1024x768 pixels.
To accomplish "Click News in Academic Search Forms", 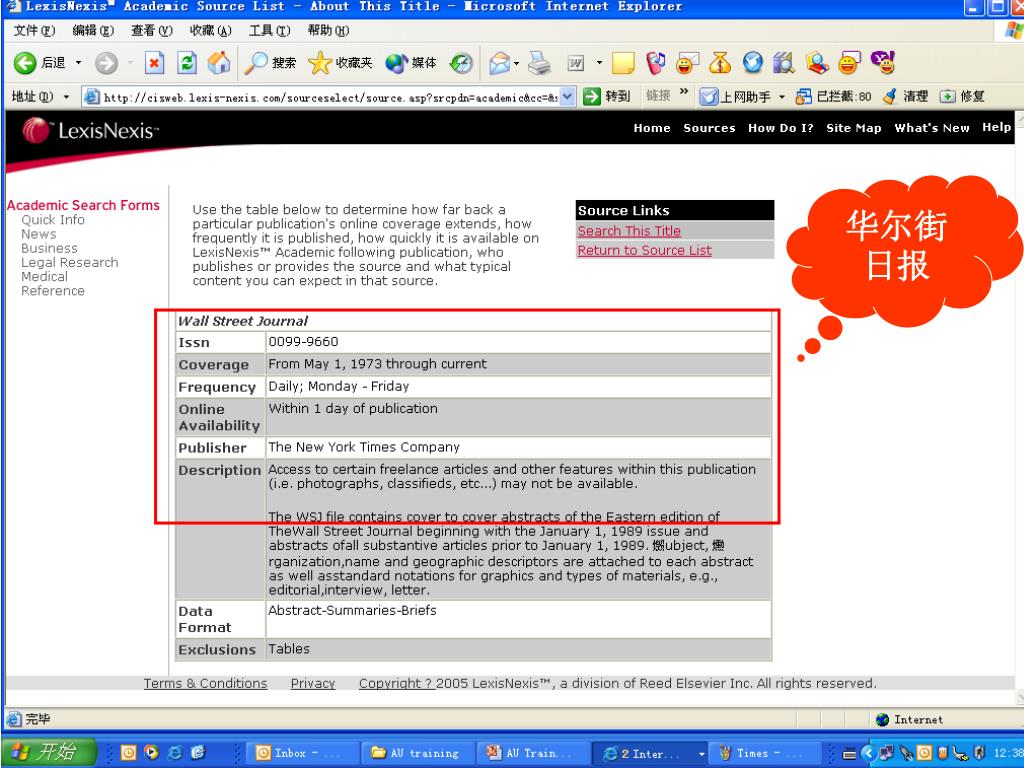I will tap(39, 234).
